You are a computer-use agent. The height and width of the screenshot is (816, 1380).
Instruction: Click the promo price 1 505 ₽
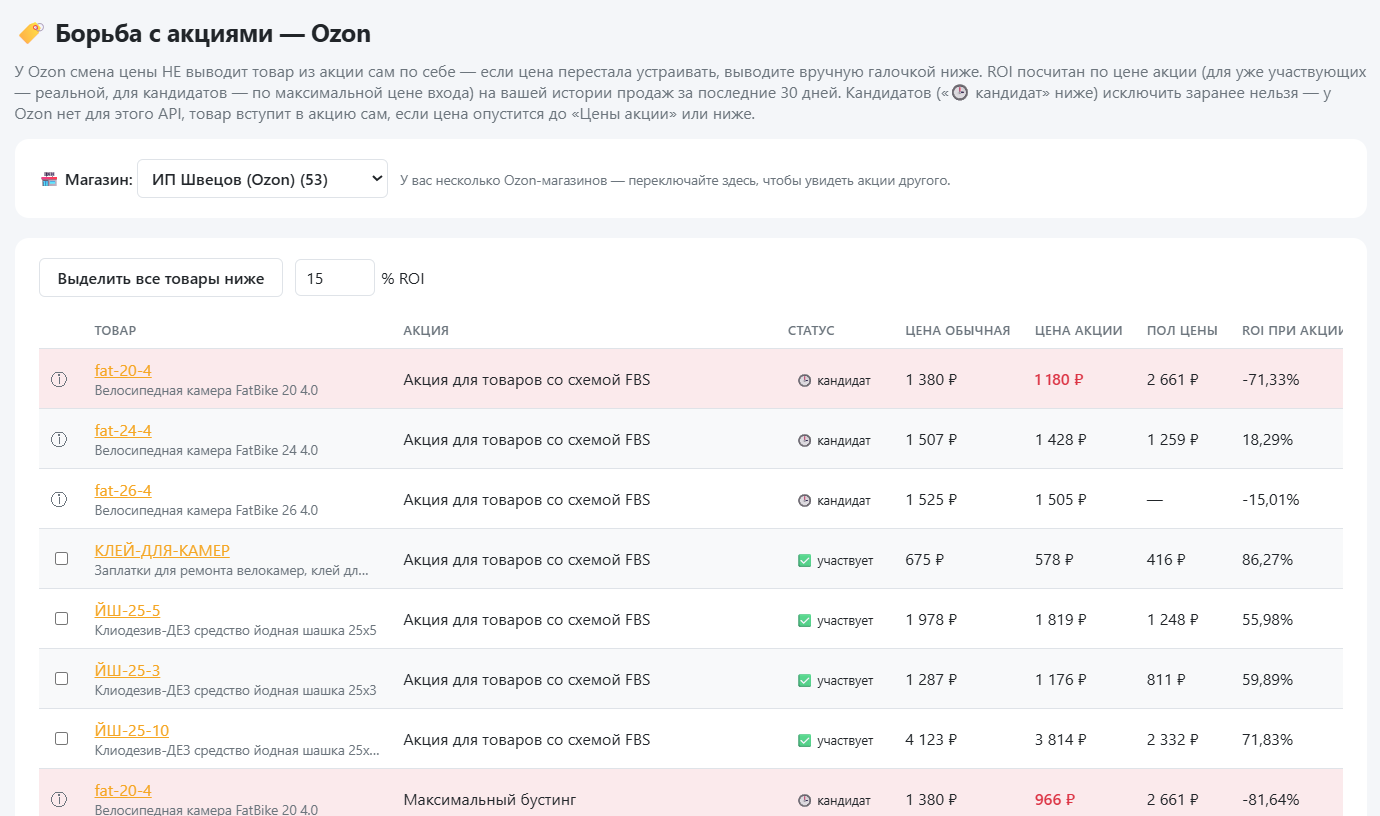[1060, 500]
